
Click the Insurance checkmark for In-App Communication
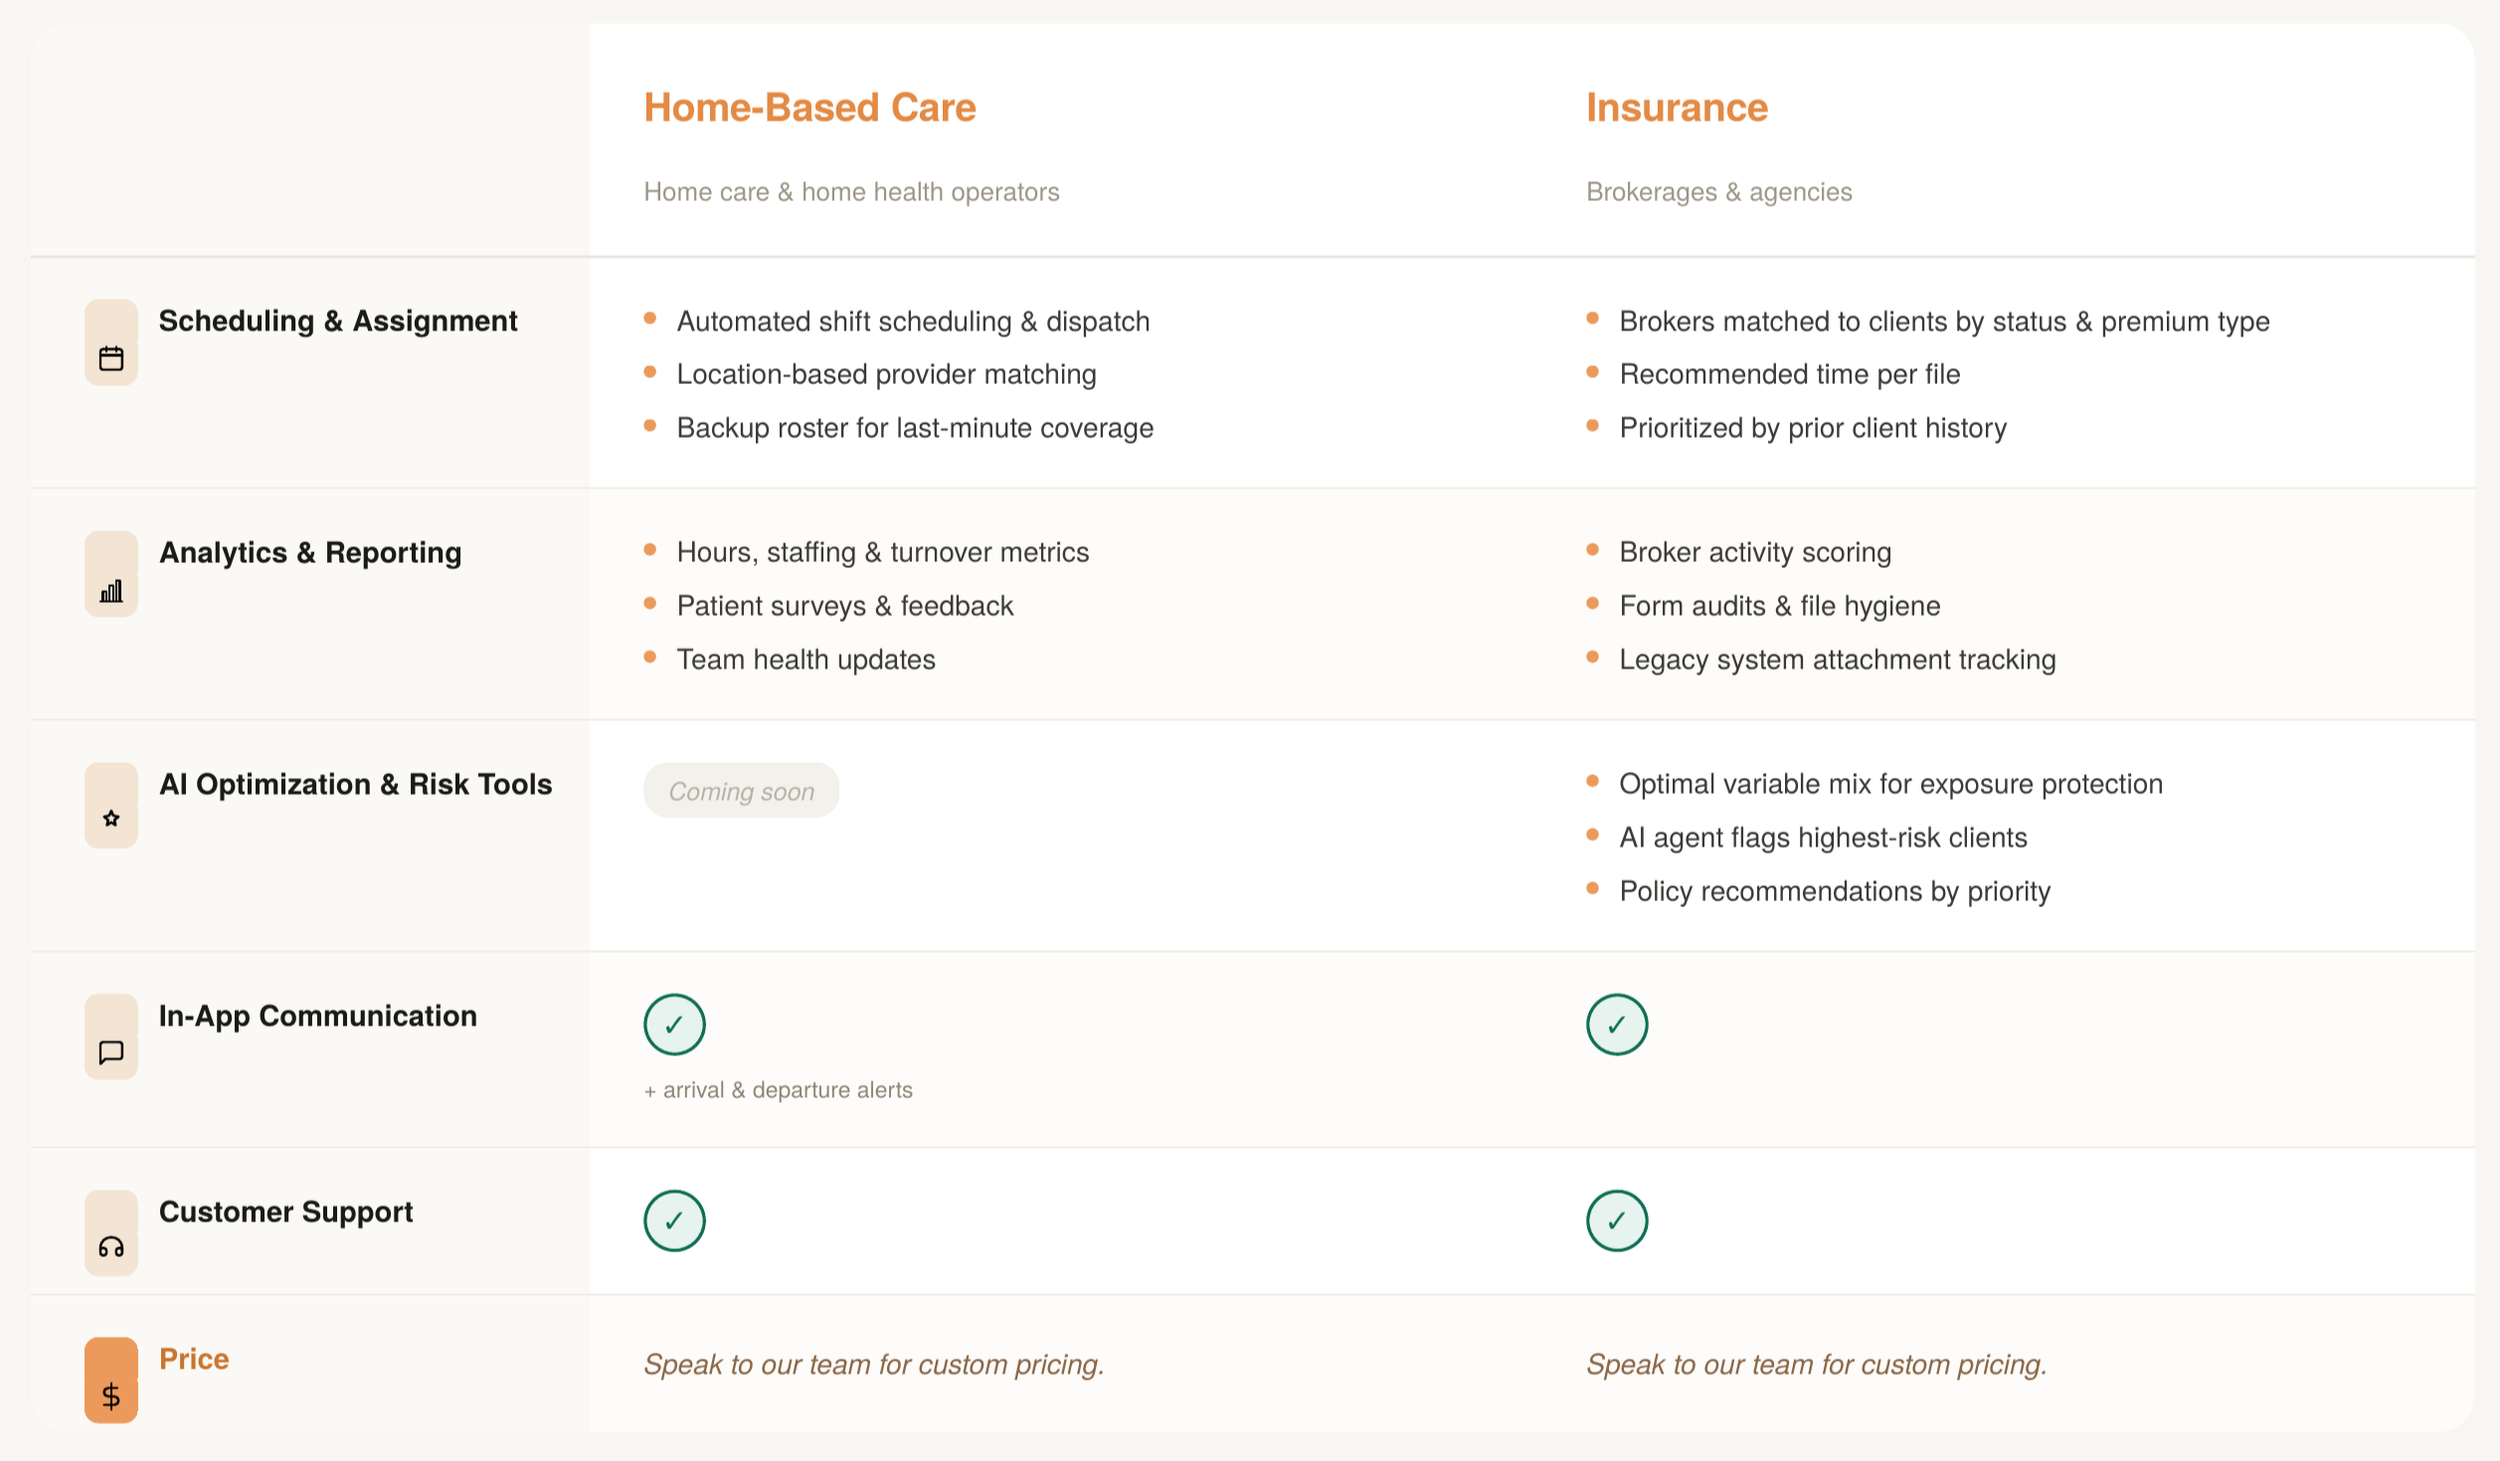click(1617, 1025)
